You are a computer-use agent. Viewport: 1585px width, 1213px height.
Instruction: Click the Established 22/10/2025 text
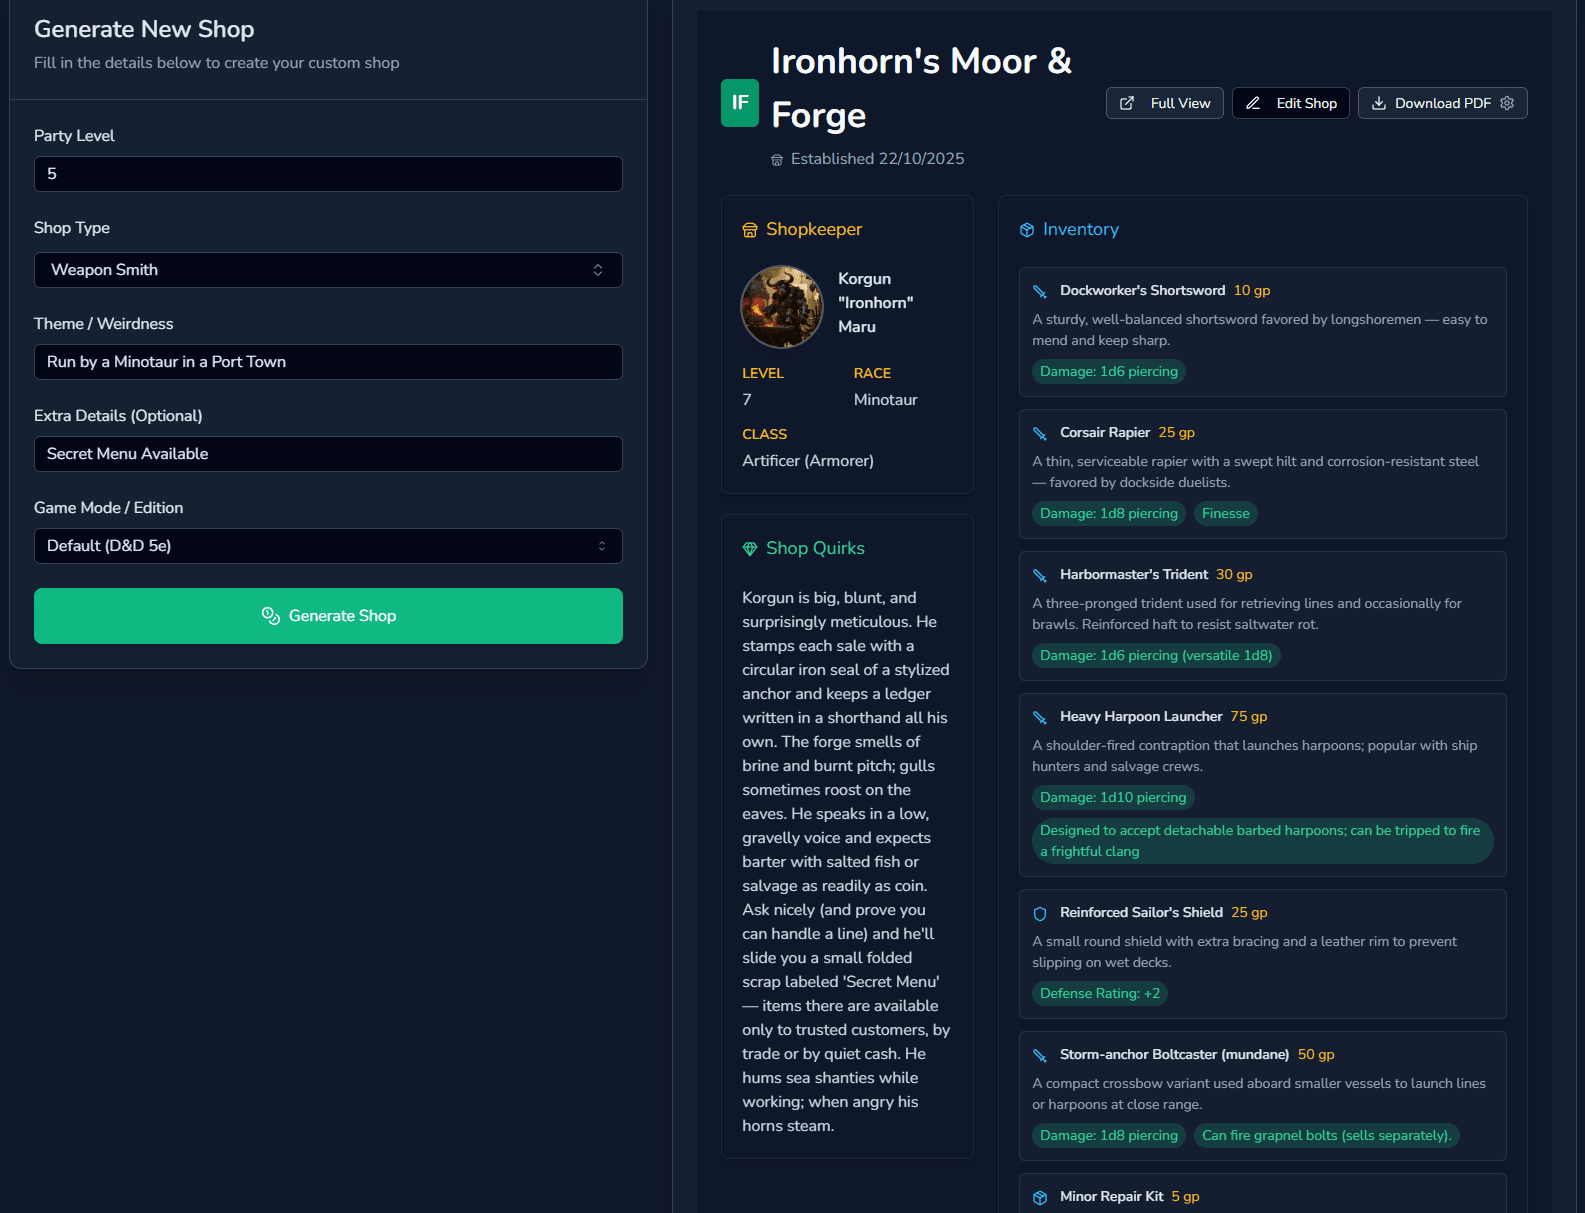pyautogui.click(x=878, y=159)
